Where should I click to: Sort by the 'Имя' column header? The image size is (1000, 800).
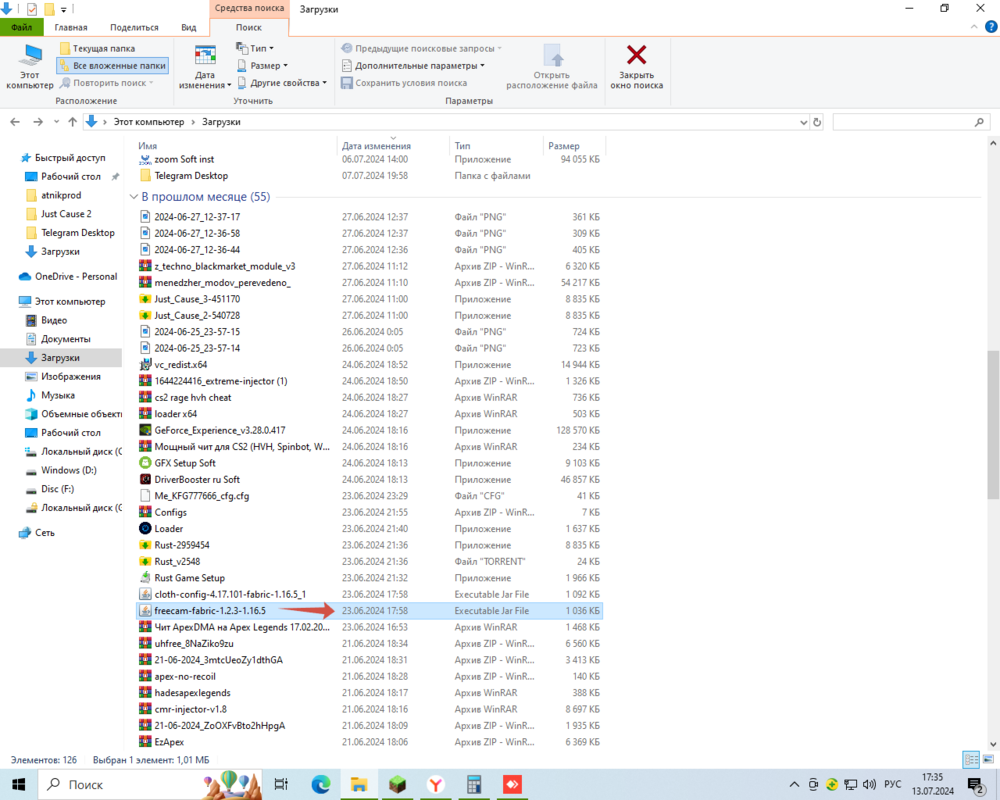[x=147, y=145]
